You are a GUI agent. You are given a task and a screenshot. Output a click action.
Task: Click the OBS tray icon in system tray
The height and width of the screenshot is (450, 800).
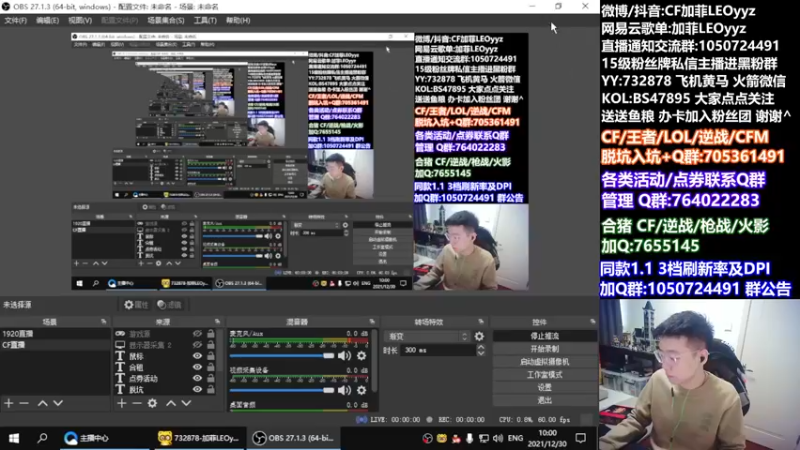pos(428,438)
